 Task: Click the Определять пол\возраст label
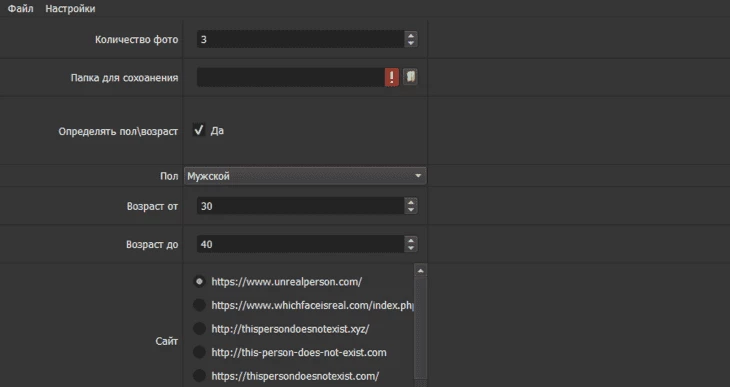118,132
